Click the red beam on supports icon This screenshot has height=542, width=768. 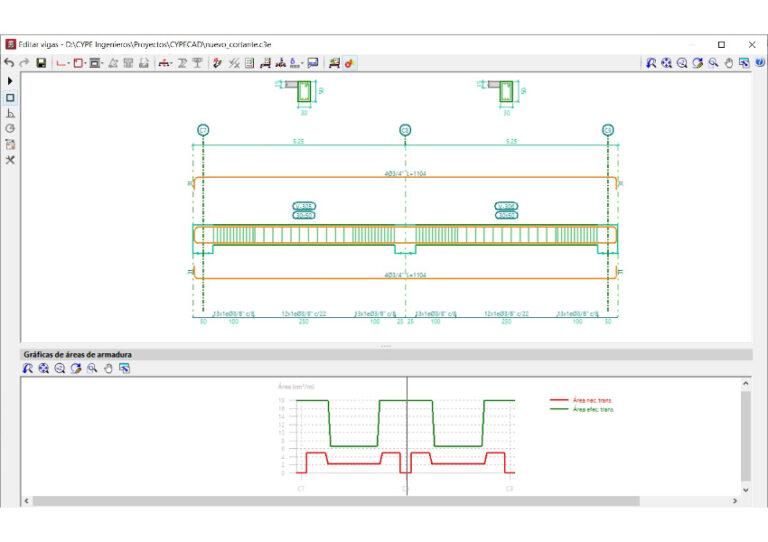coord(265,63)
